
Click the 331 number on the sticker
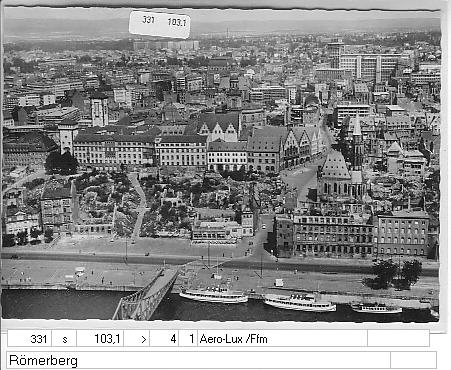coord(148,20)
